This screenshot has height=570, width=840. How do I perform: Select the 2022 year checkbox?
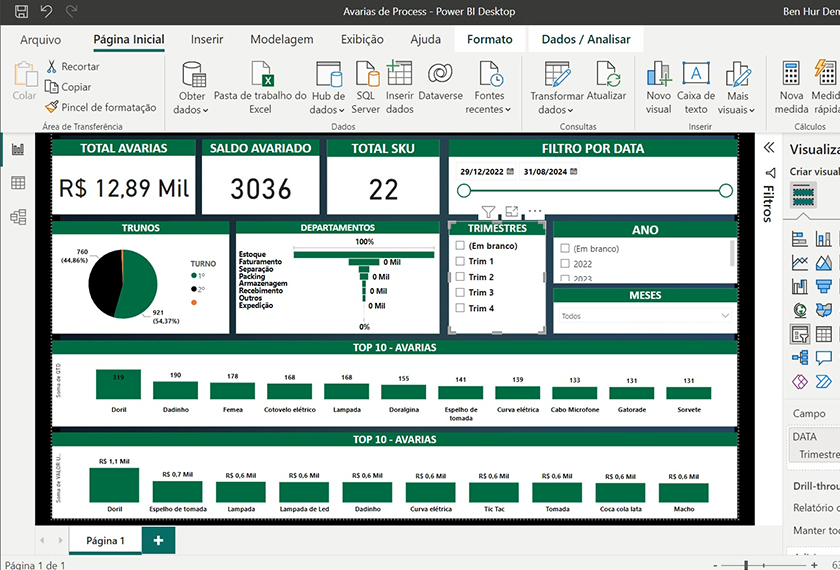pos(565,264)
